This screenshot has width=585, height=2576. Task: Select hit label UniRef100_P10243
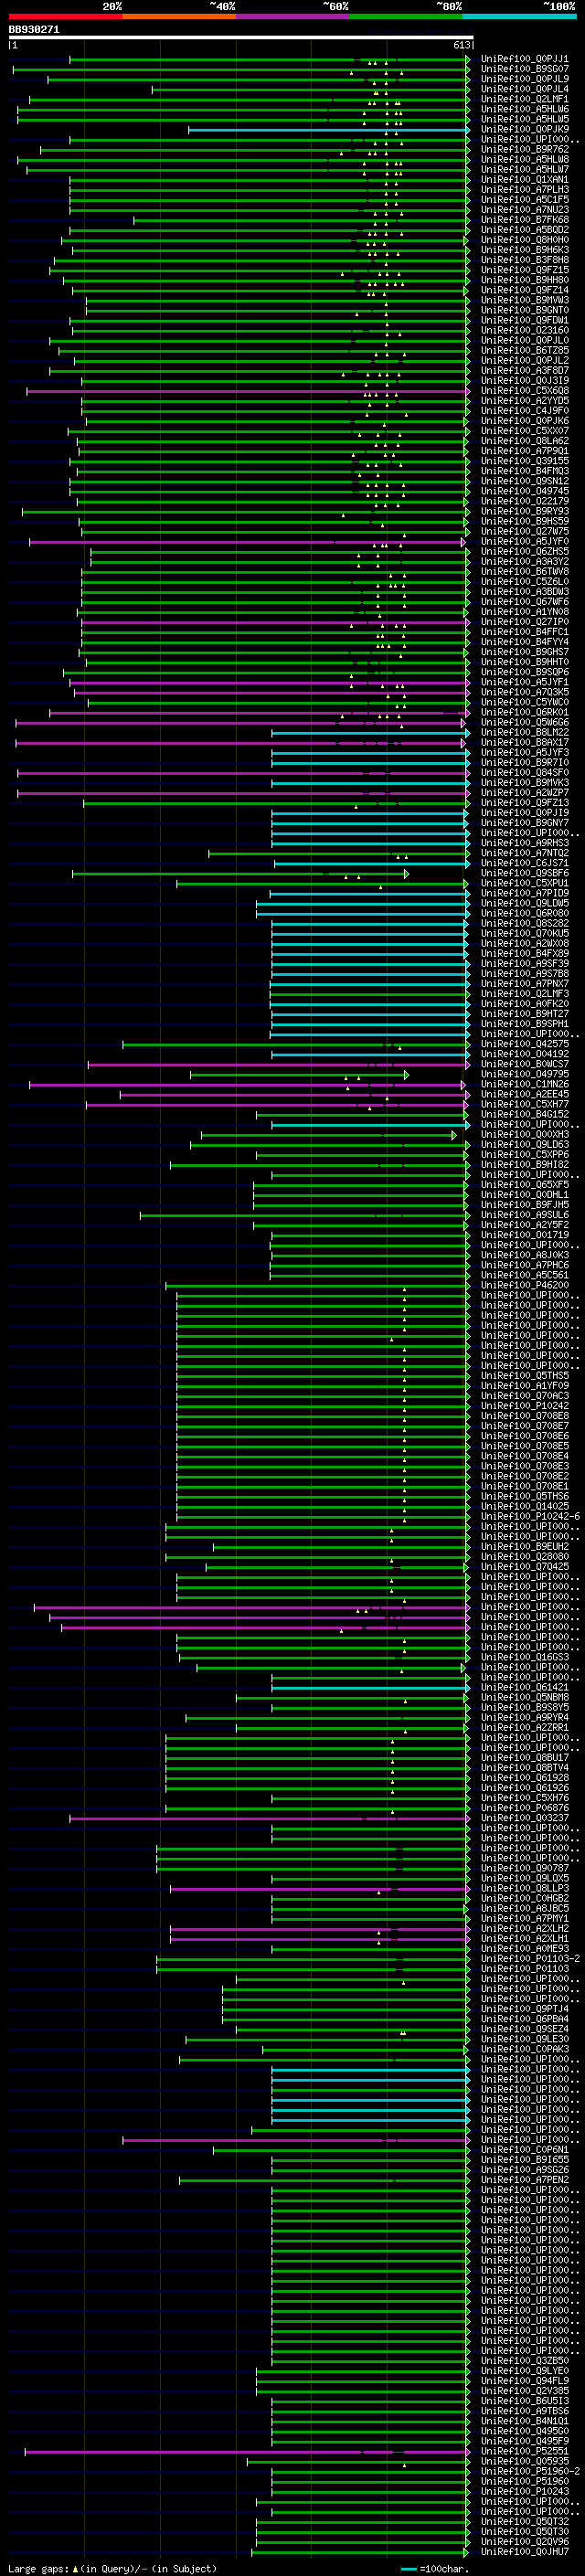point(524,2492)
